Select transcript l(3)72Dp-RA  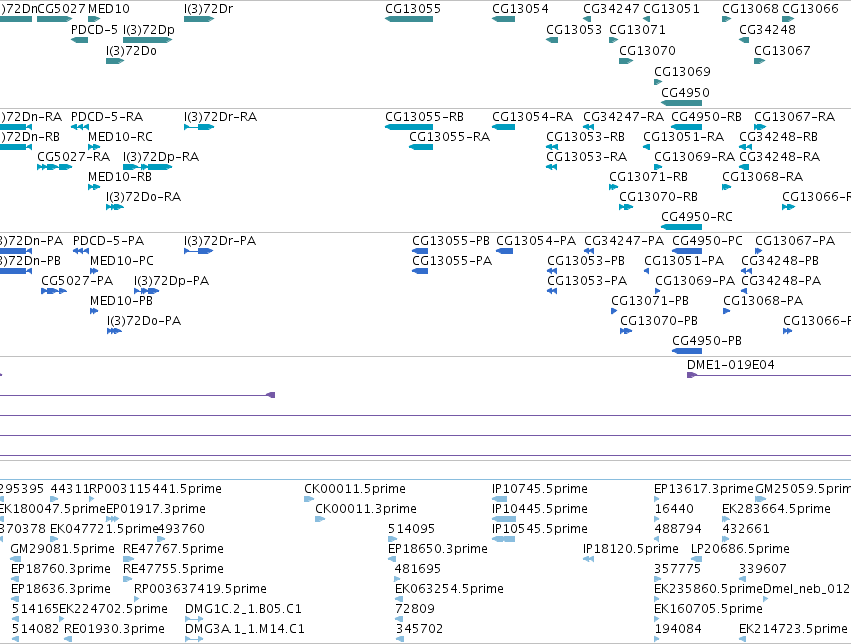161,156
